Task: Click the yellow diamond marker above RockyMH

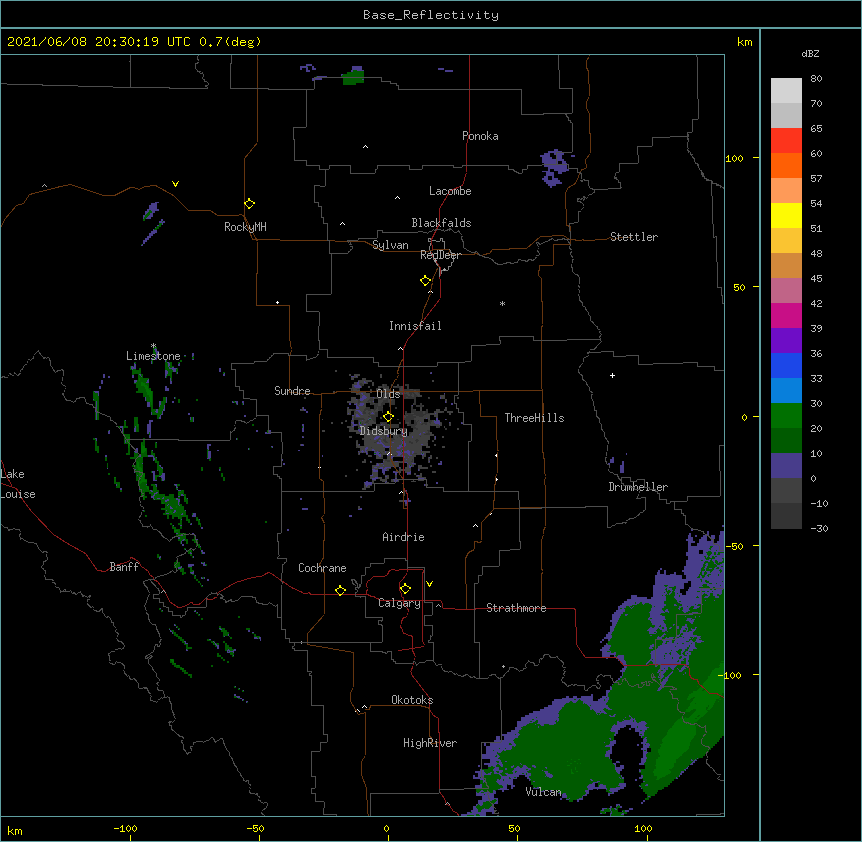Action: [x=250, y=204]
